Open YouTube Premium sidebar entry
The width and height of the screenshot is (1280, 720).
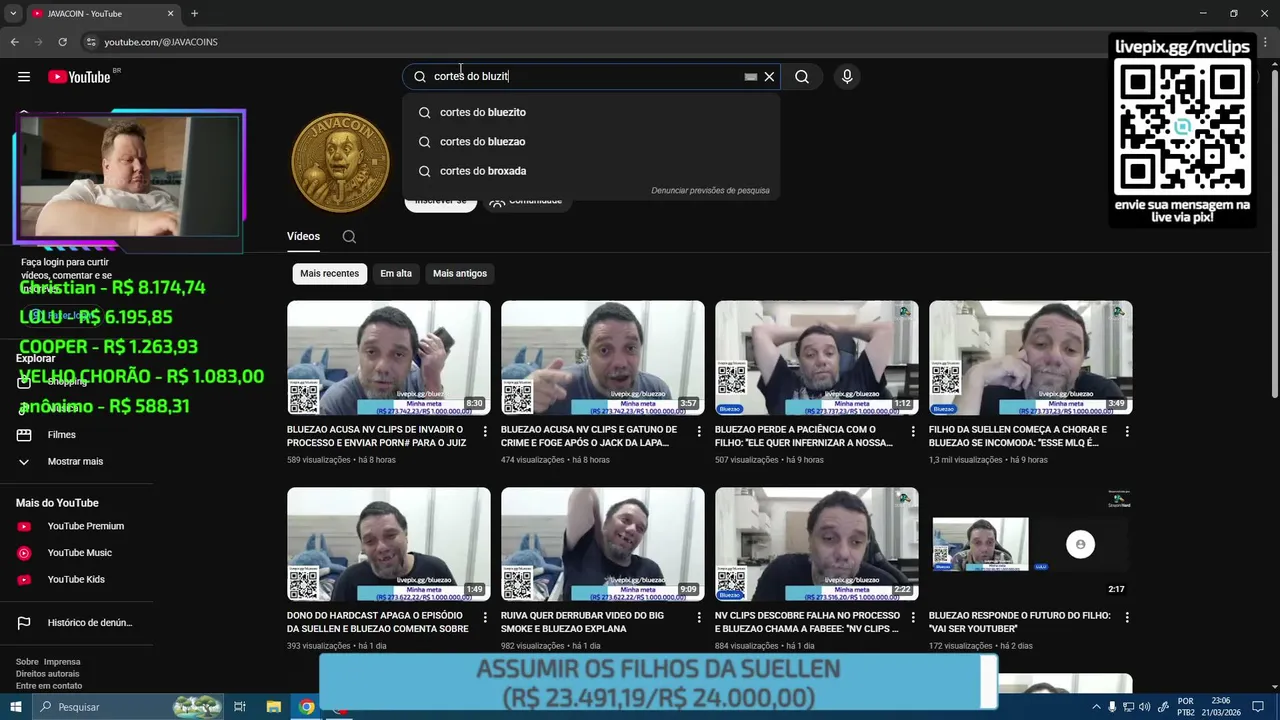[86, 526]
